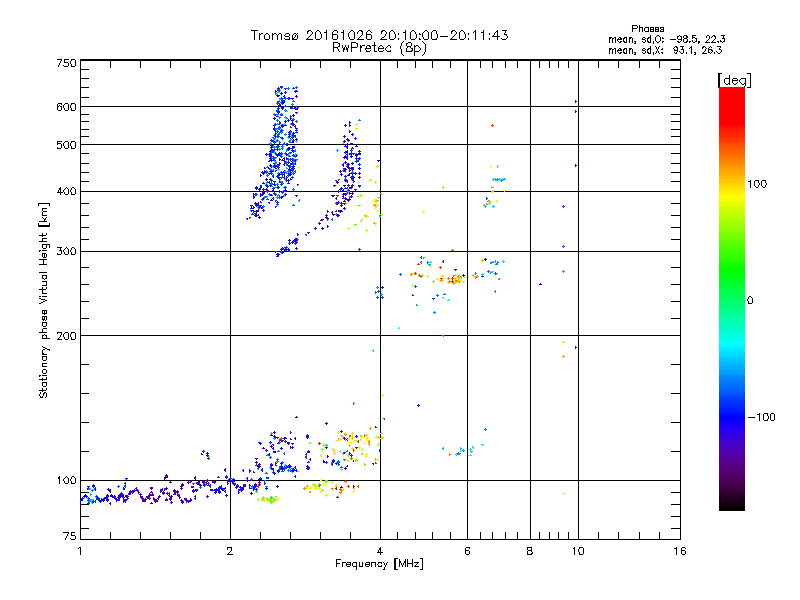Click the "RwPretec (8p)" subtitle

pos(379,48)
